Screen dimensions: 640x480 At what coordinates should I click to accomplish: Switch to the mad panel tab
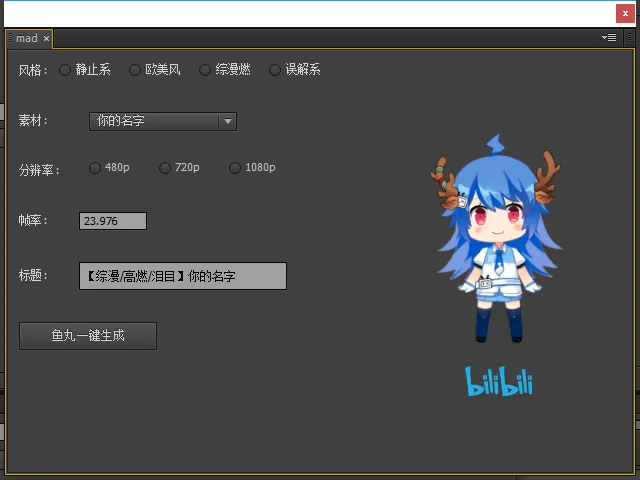[27, 38]
